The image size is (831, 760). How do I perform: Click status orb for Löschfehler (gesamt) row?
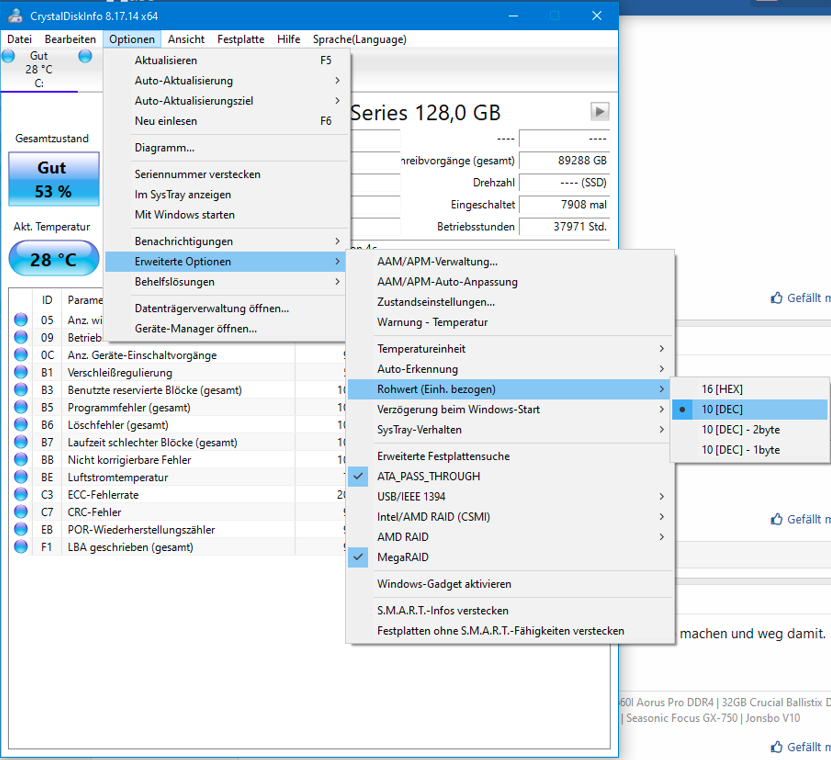21,425
